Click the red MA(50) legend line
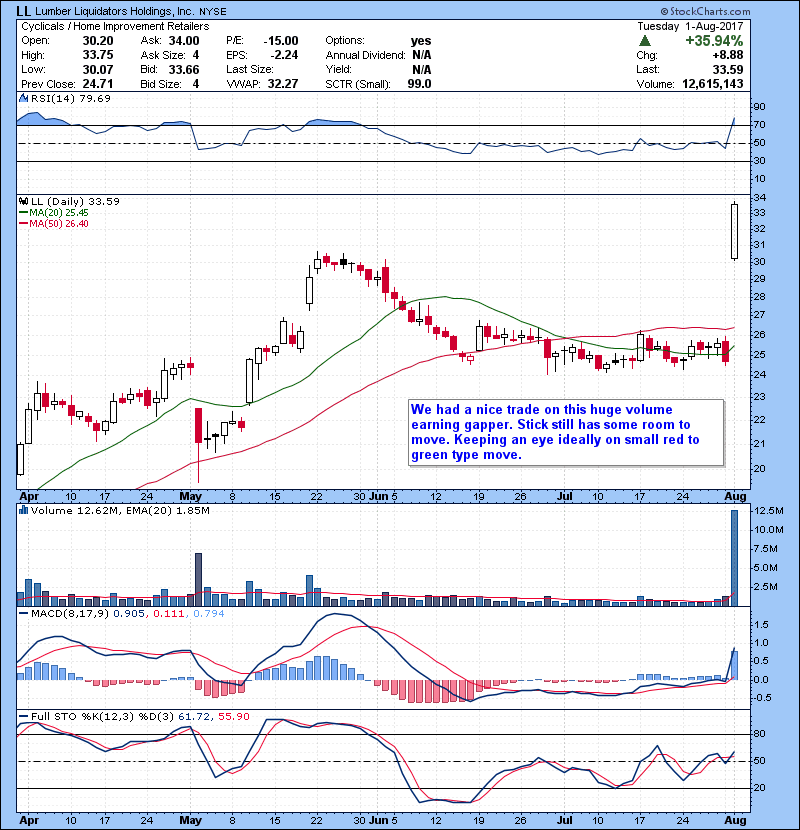Viewport: 800px width, 830px height. tap(23, 224)
